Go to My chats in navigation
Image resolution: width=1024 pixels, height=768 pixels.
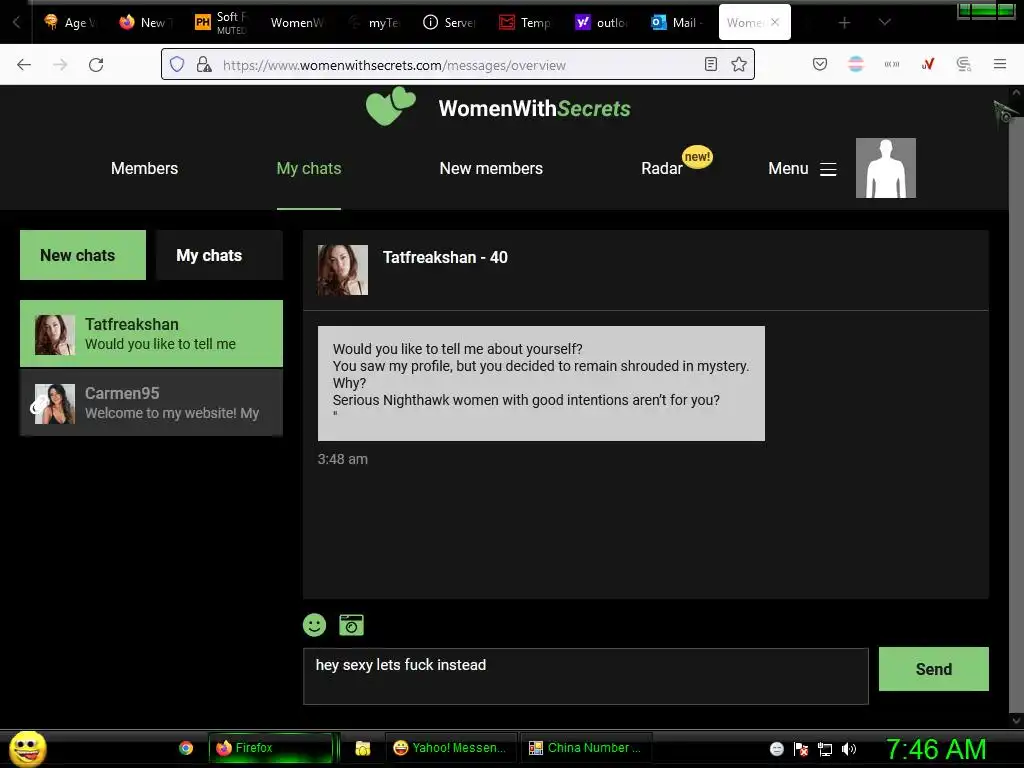click(x=309, y=168)
